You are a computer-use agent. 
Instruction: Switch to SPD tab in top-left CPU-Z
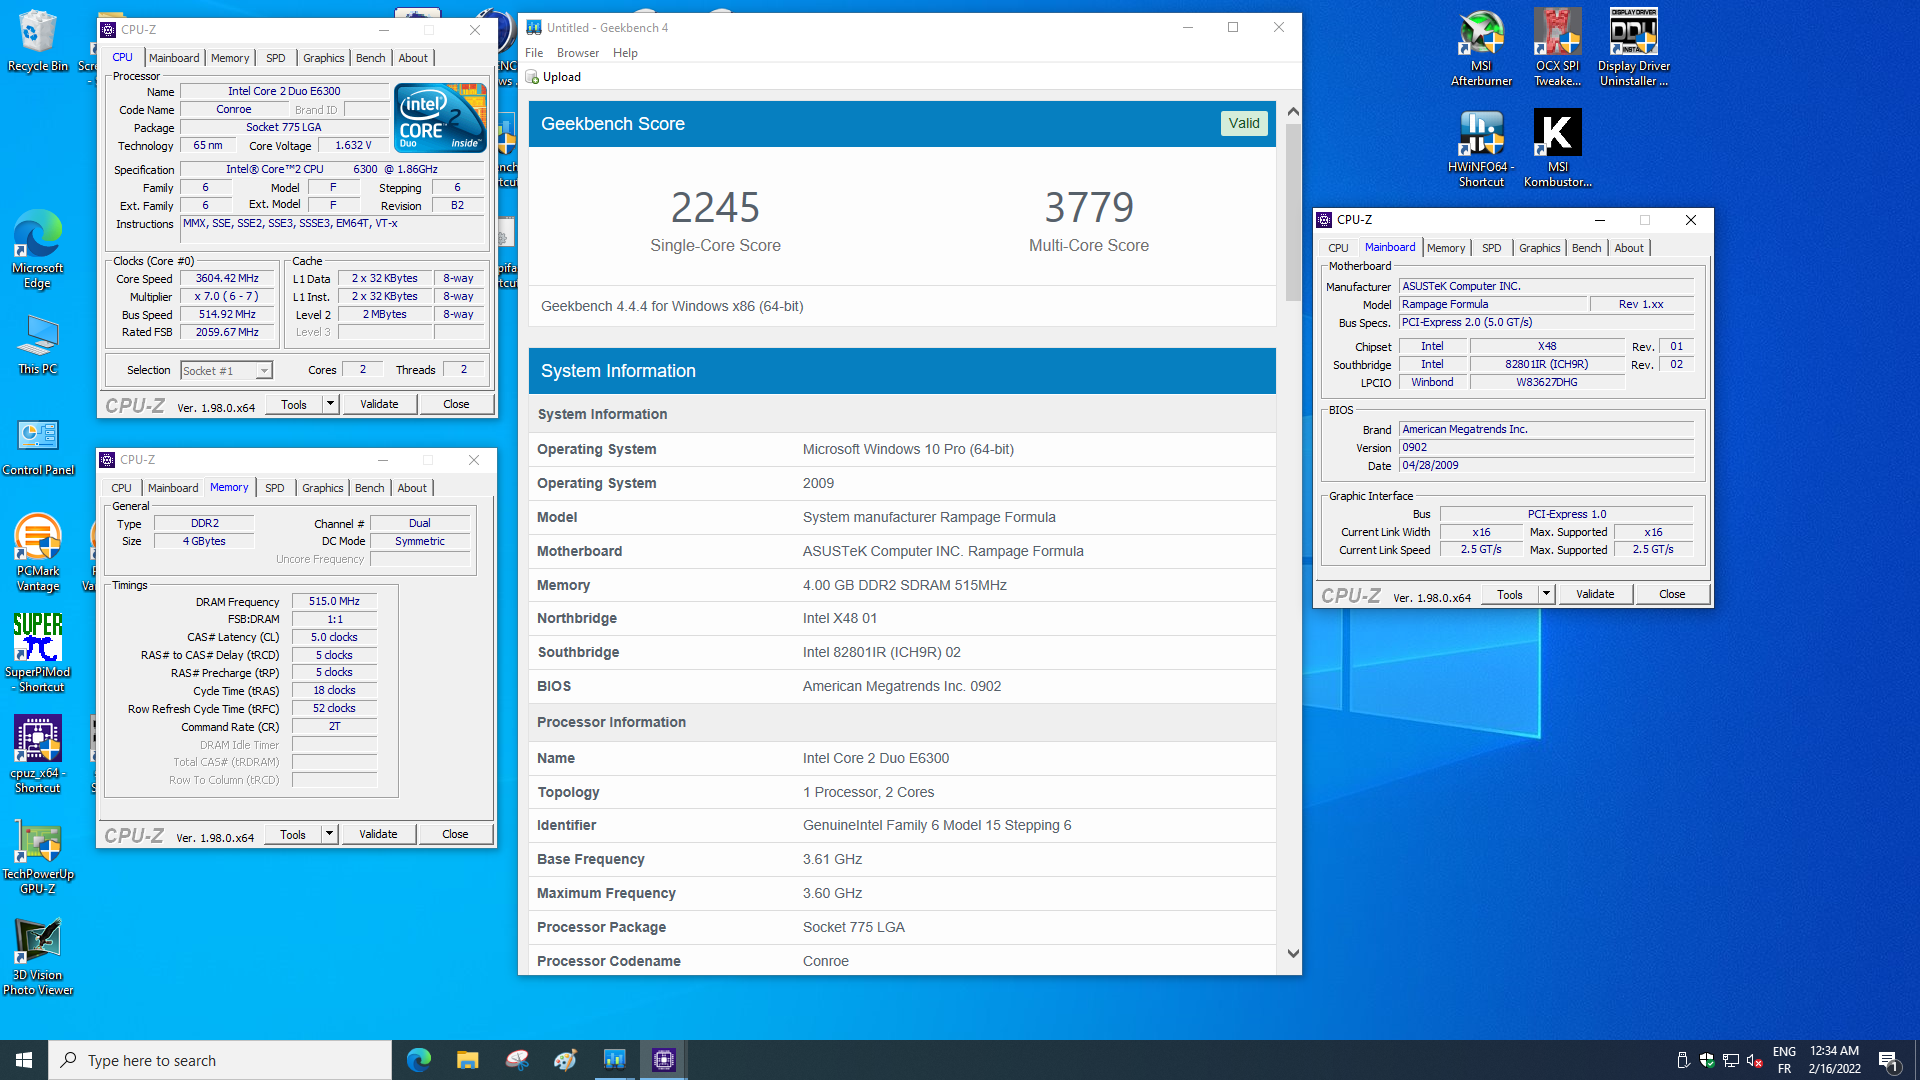(276, 58)
